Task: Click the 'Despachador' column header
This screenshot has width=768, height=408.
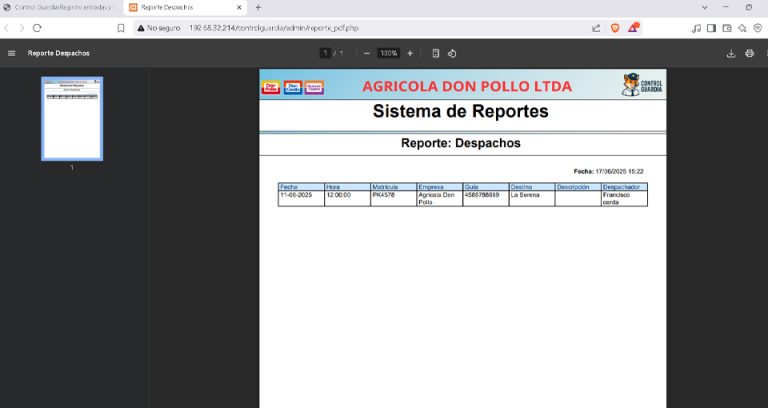Action: [x=624, y=187]
